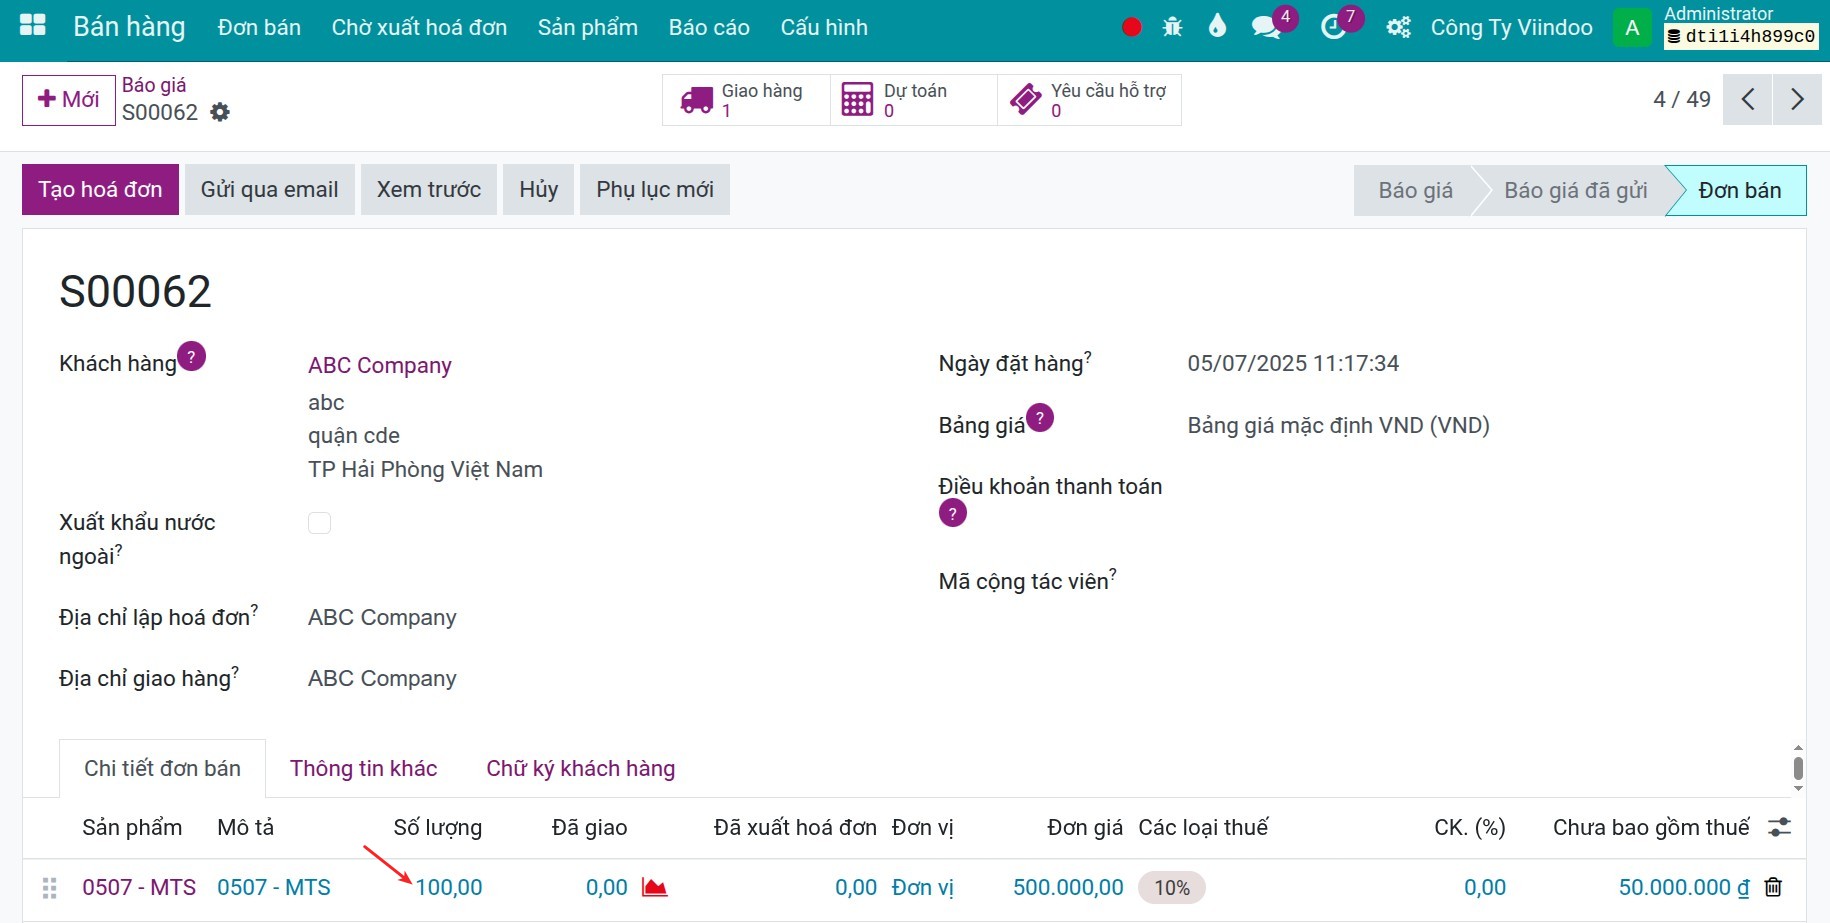The height and width of the screenshot is (923, 1830).
Task: Switch to Thông tin khác tab
Action: click(x=363, y=768)
